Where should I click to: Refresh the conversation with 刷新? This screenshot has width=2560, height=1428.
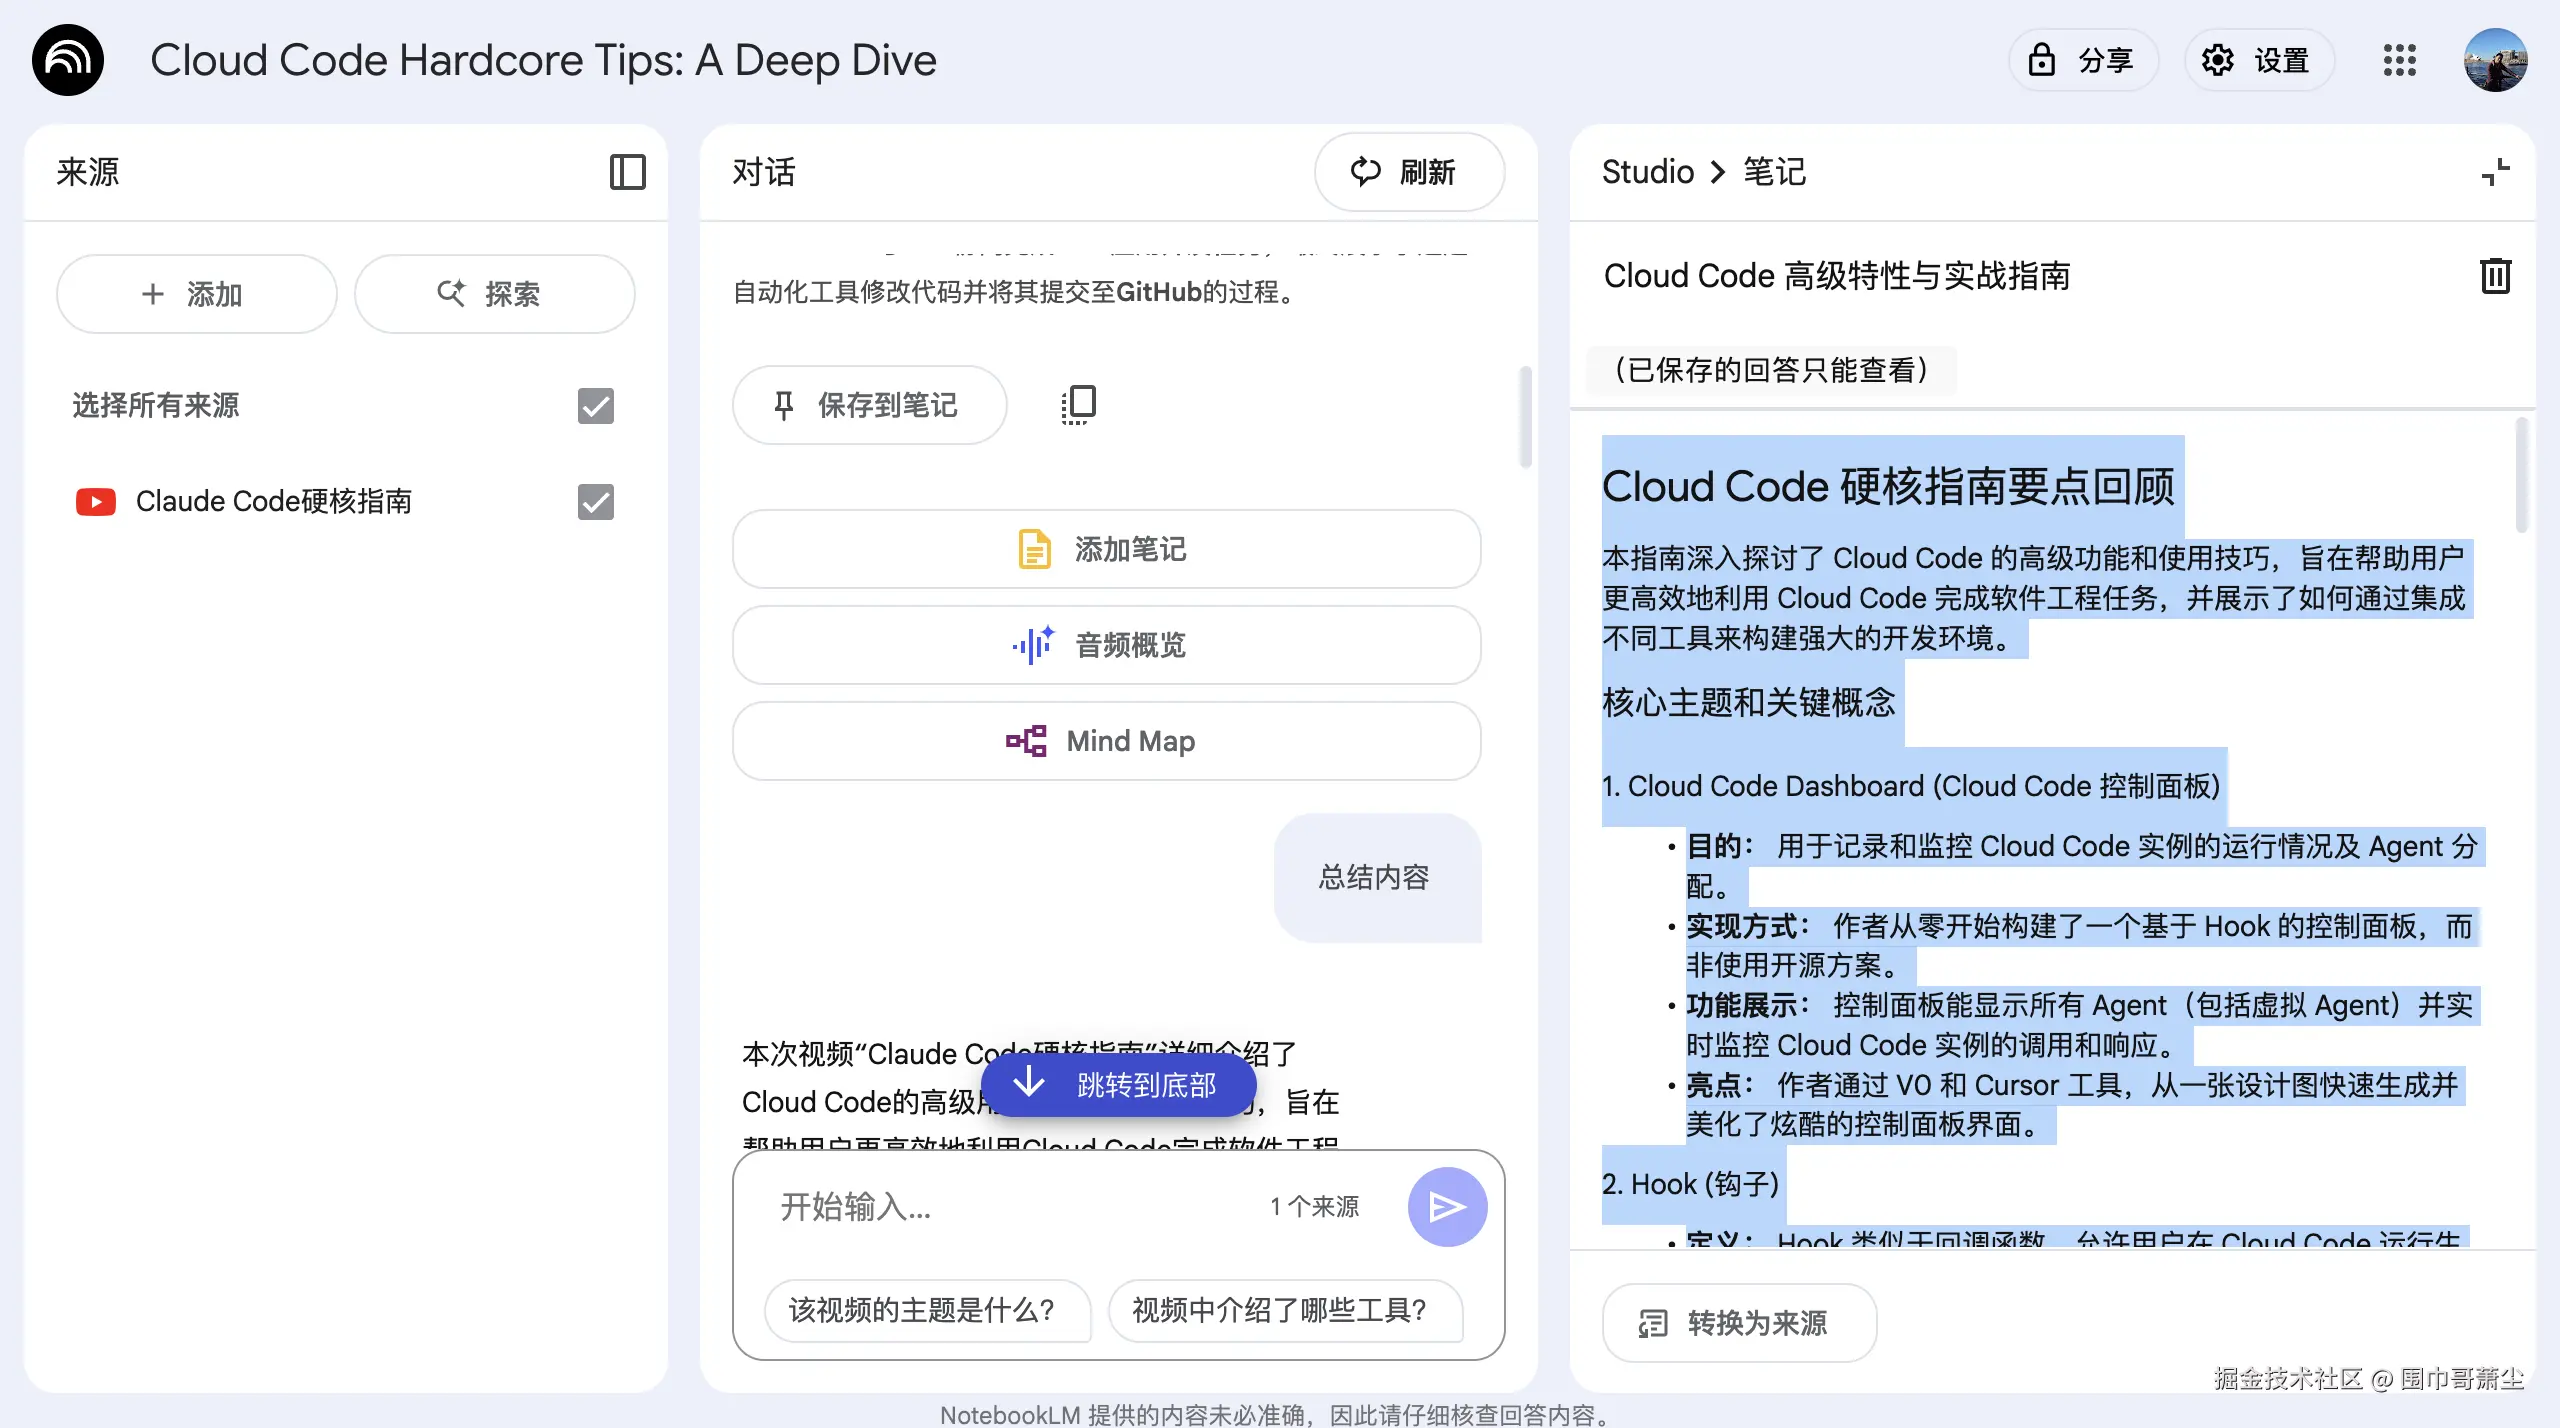point(1409,172)
